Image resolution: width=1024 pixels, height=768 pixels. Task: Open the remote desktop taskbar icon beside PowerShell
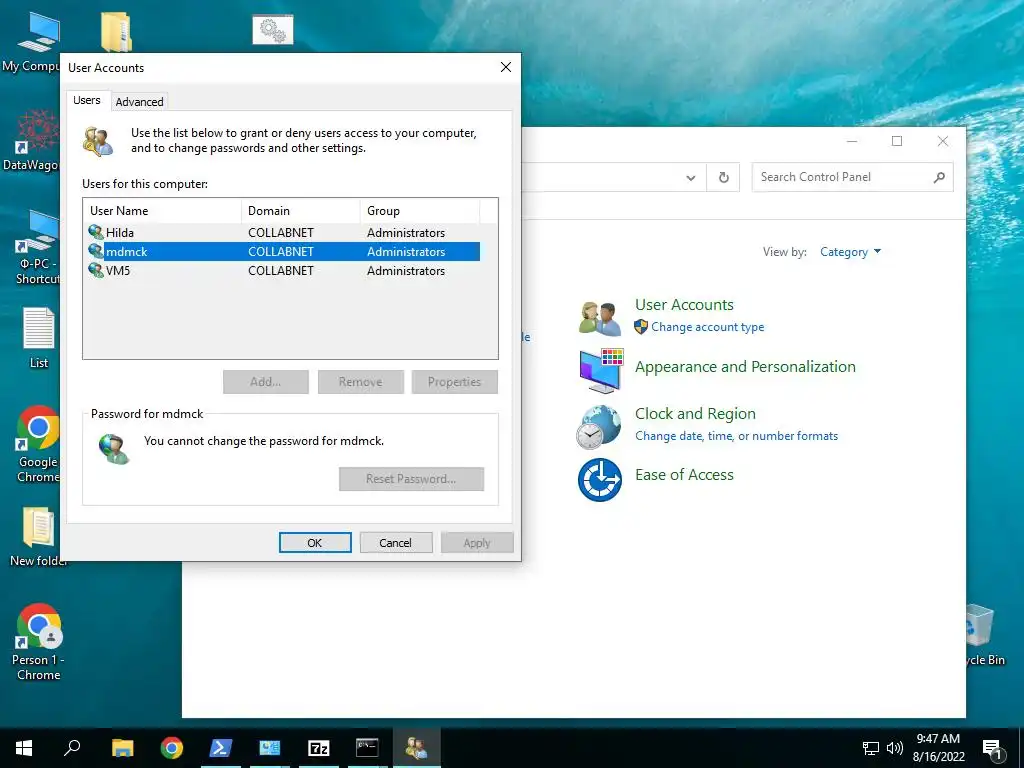[x=269, y=748]
